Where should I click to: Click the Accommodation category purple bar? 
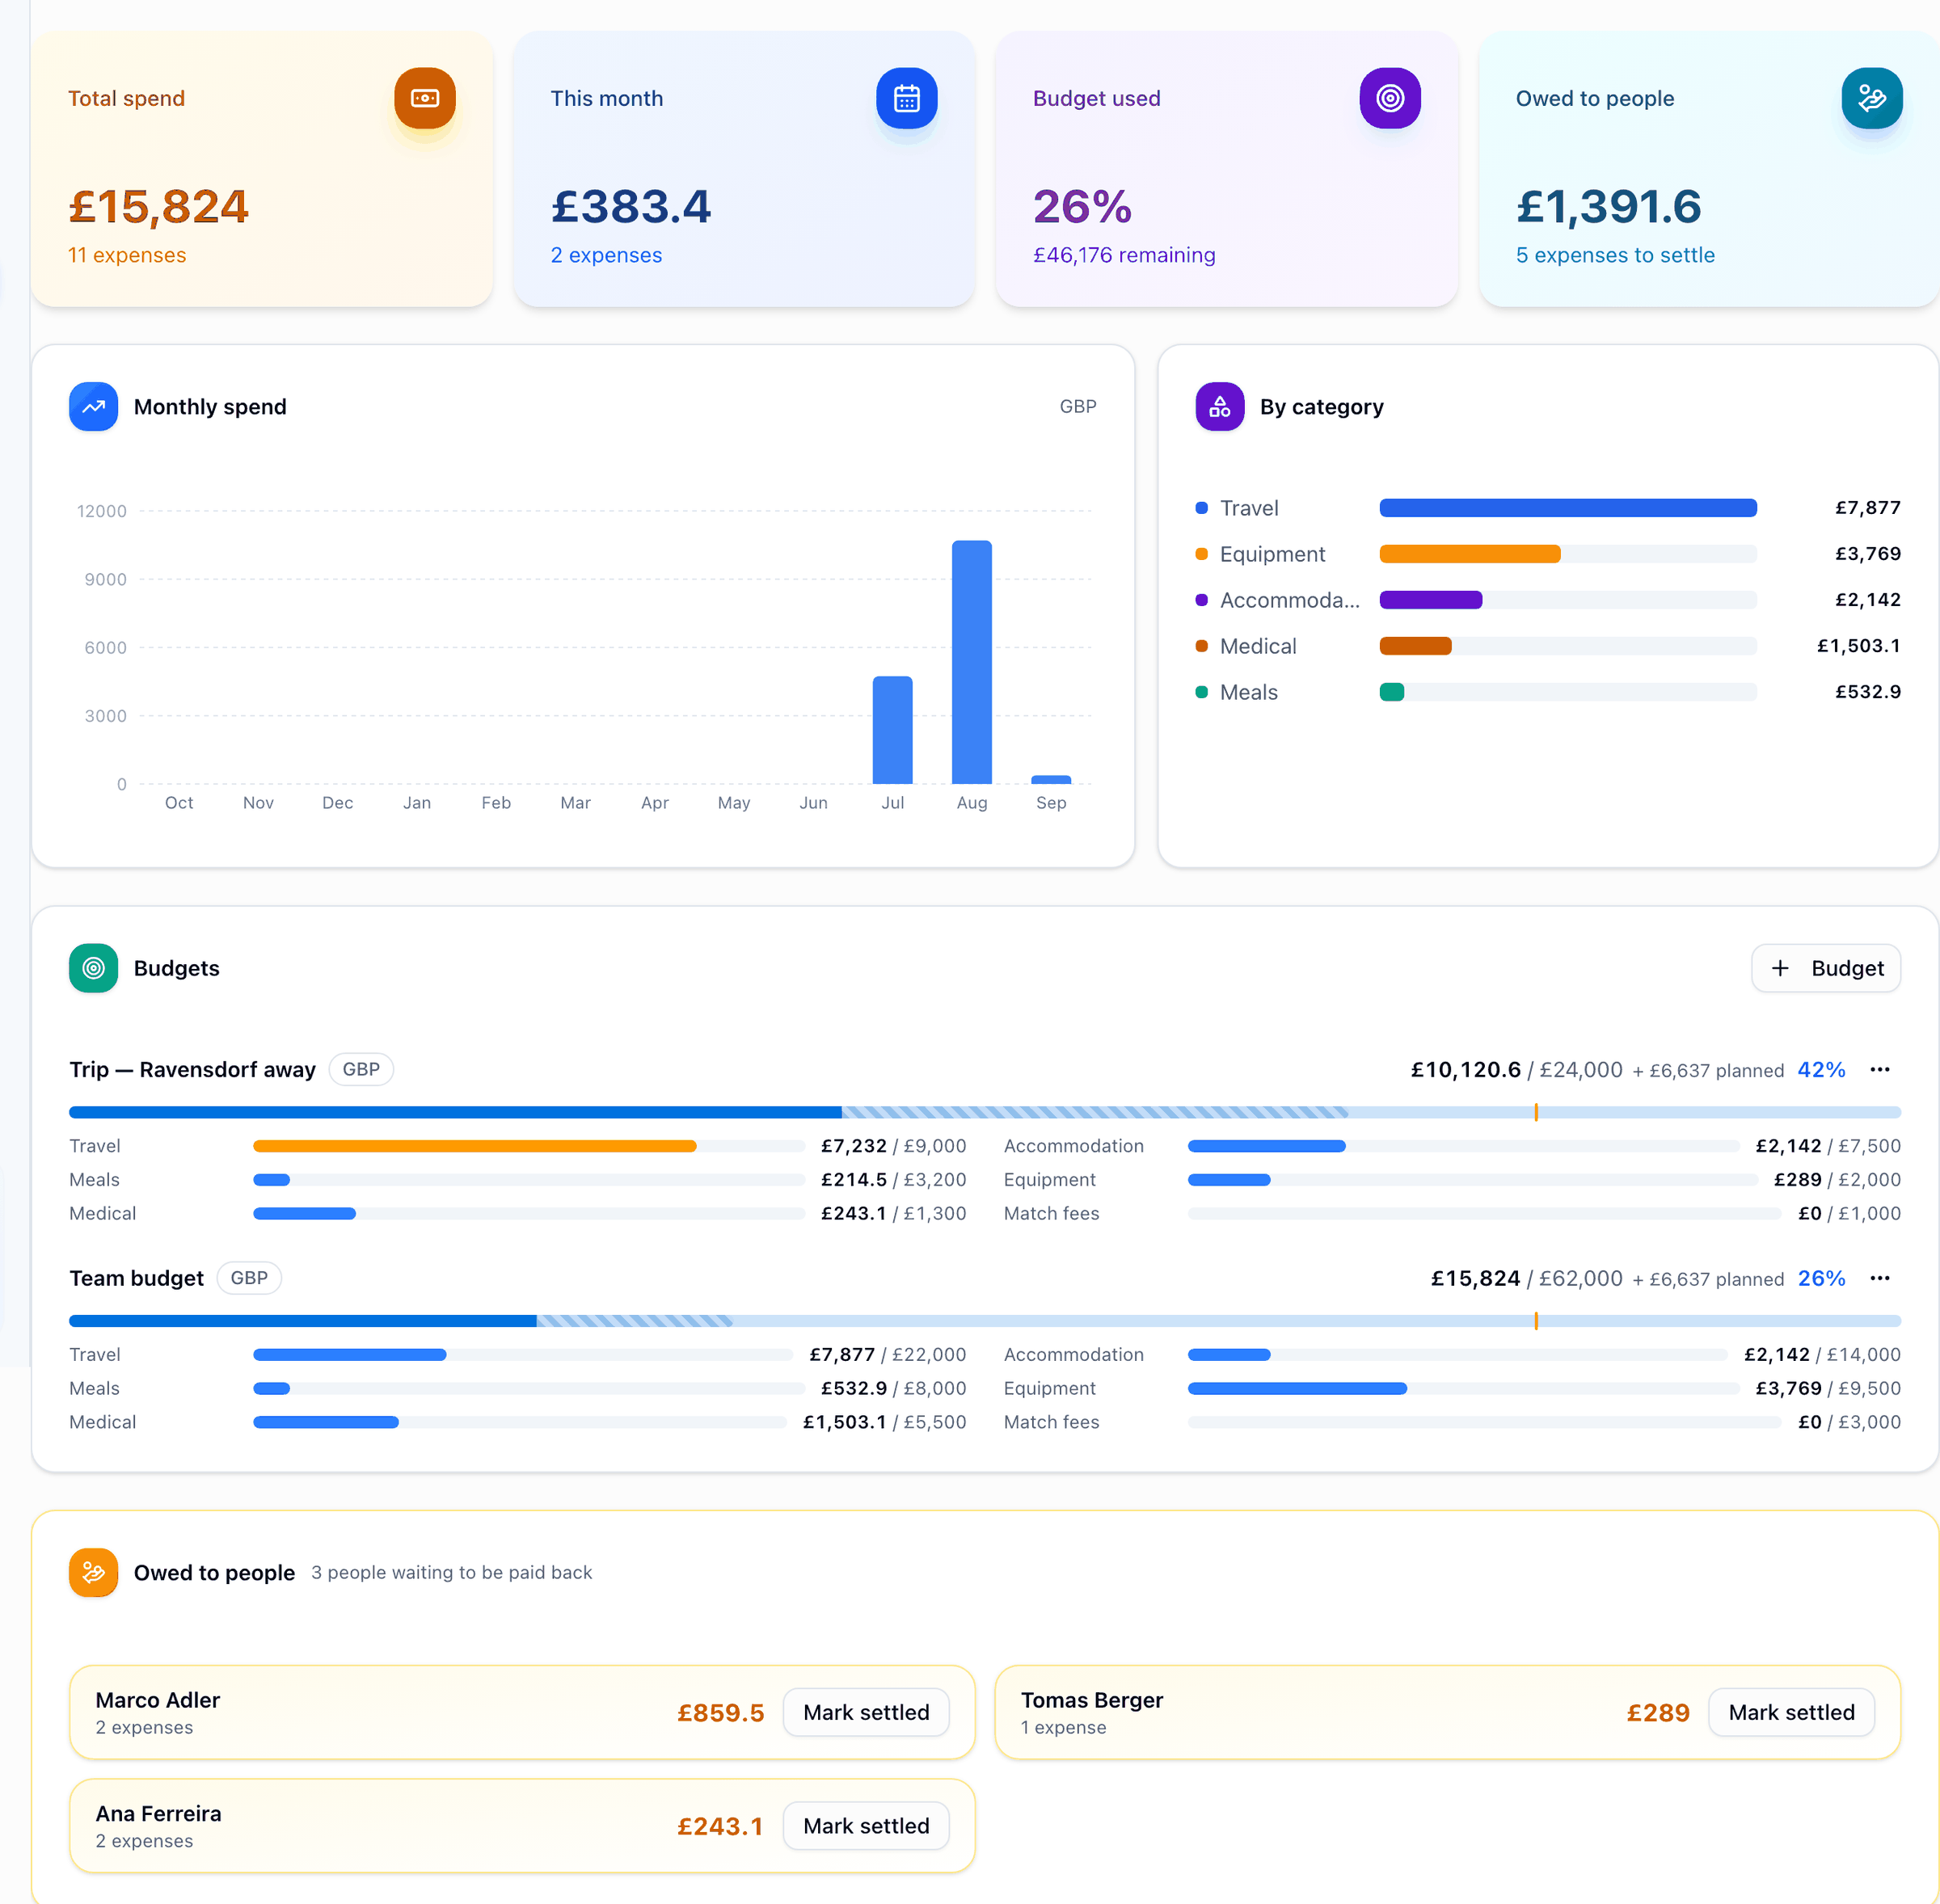pos(1431,600)
